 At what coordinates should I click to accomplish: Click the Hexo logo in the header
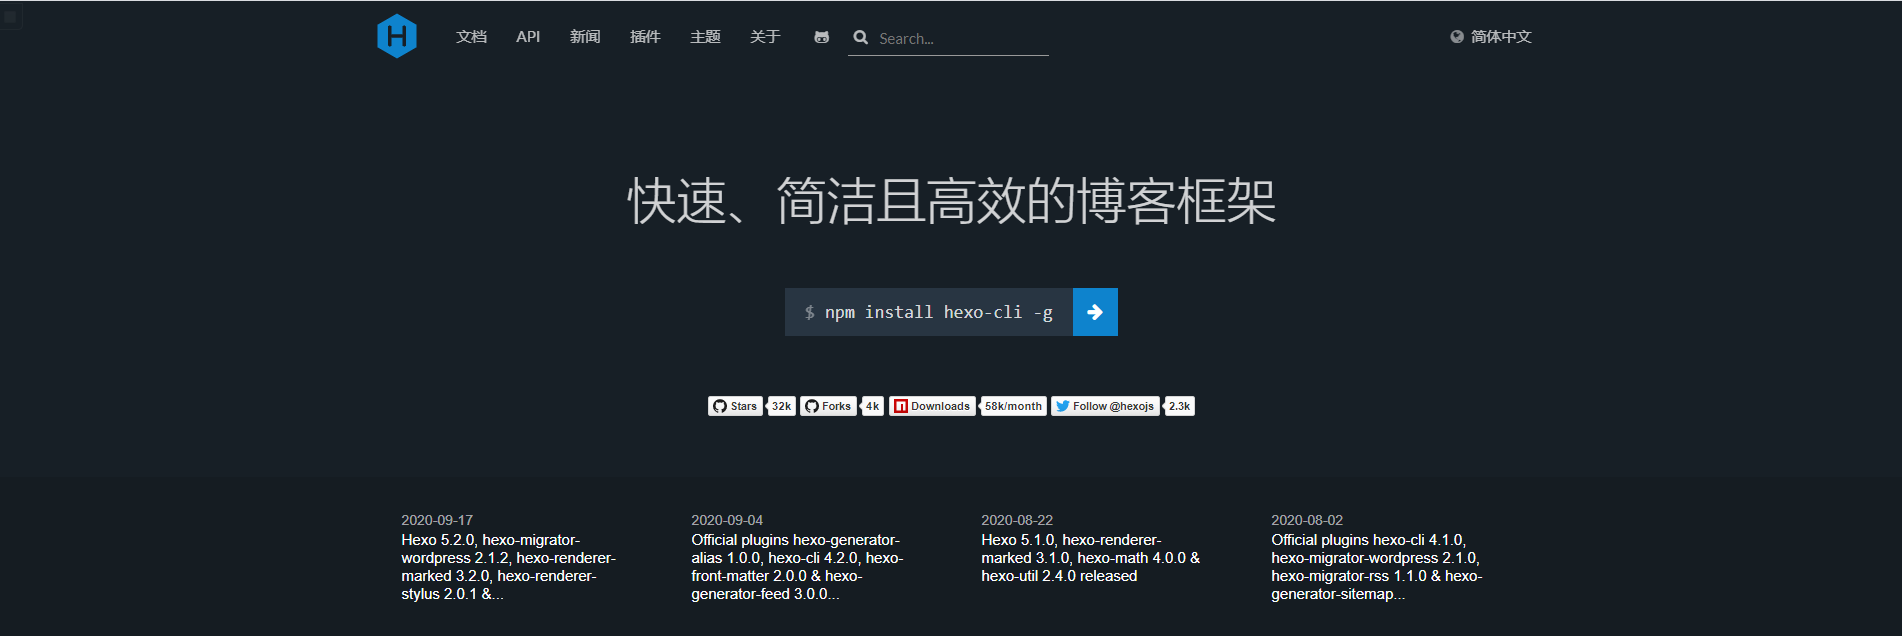[396, 36]
